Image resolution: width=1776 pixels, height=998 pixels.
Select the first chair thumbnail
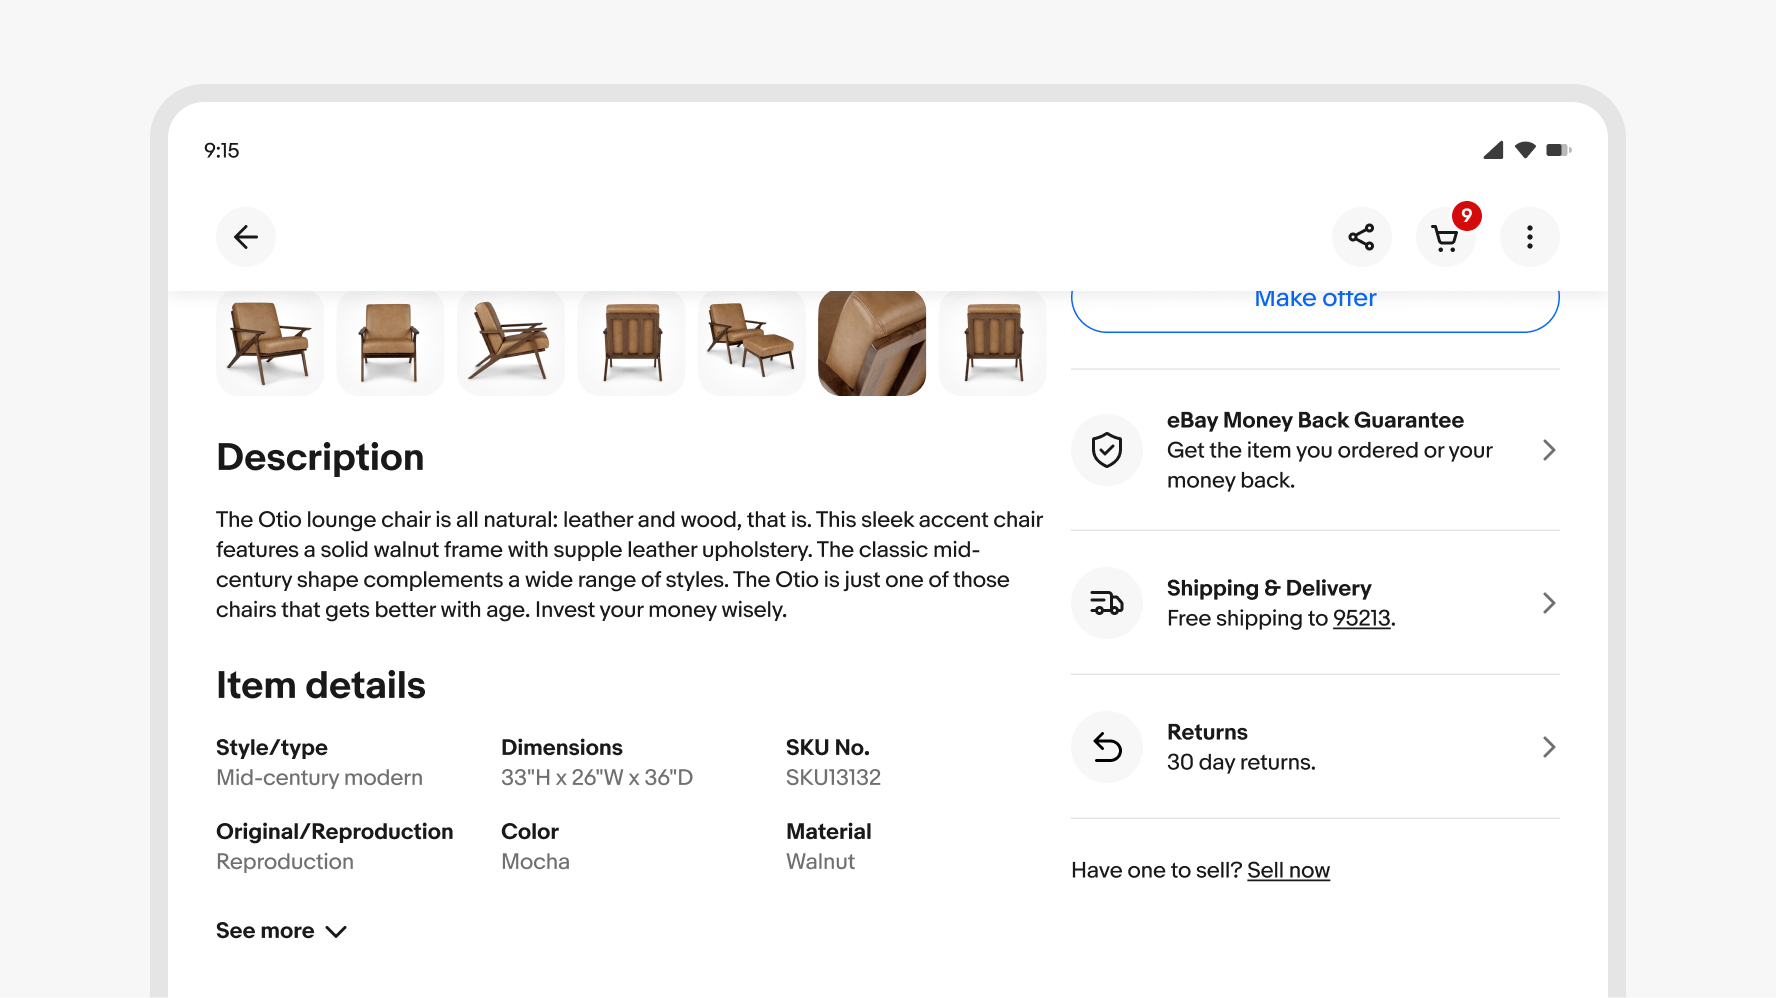pos(270,343)
